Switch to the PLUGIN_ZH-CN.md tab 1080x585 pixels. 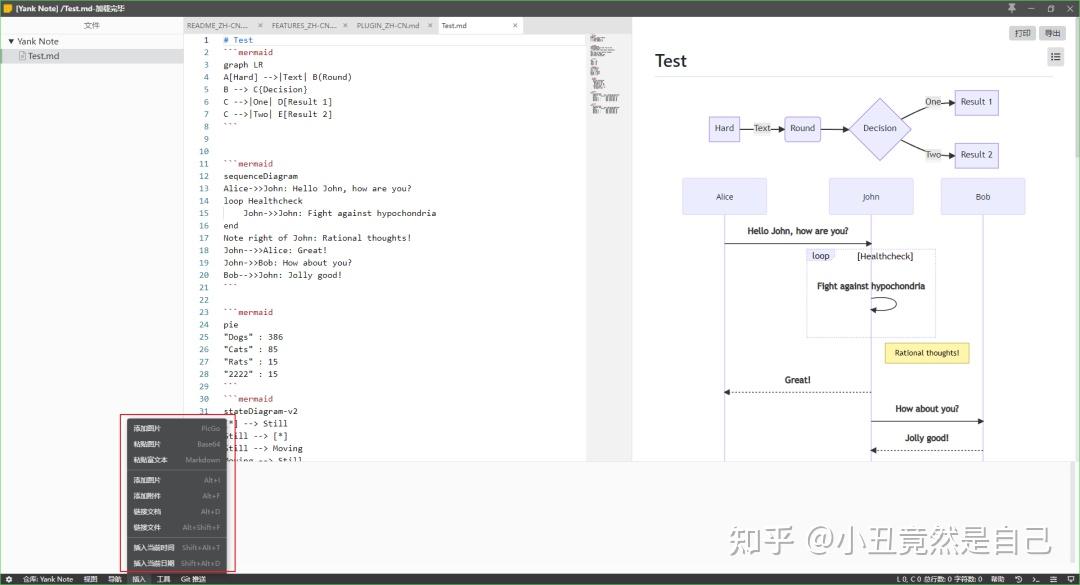[x=388, y=25]
